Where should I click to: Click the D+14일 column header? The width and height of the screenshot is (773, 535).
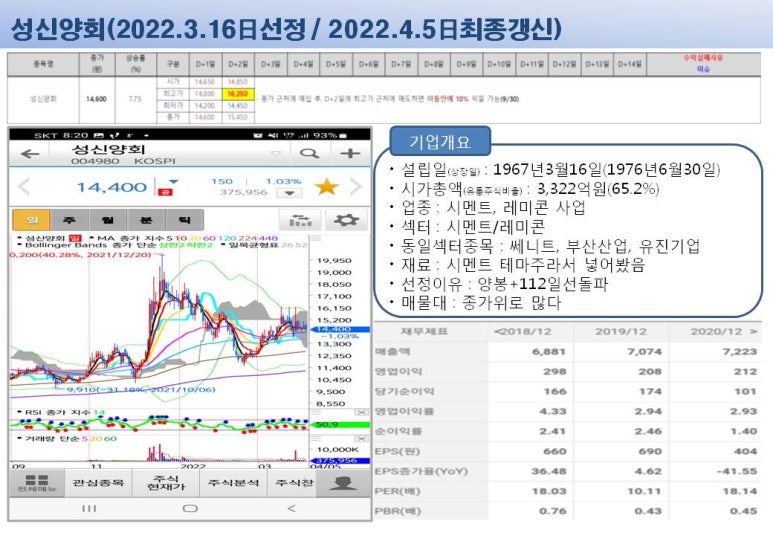(x=630, y=64)
